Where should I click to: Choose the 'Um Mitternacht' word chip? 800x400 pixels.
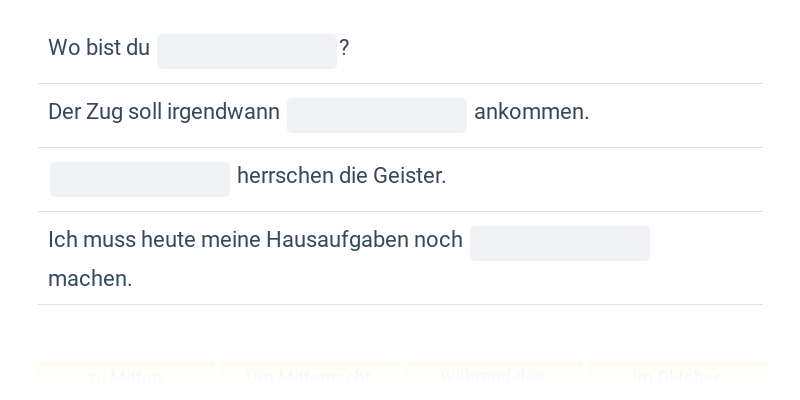[309, 378]
